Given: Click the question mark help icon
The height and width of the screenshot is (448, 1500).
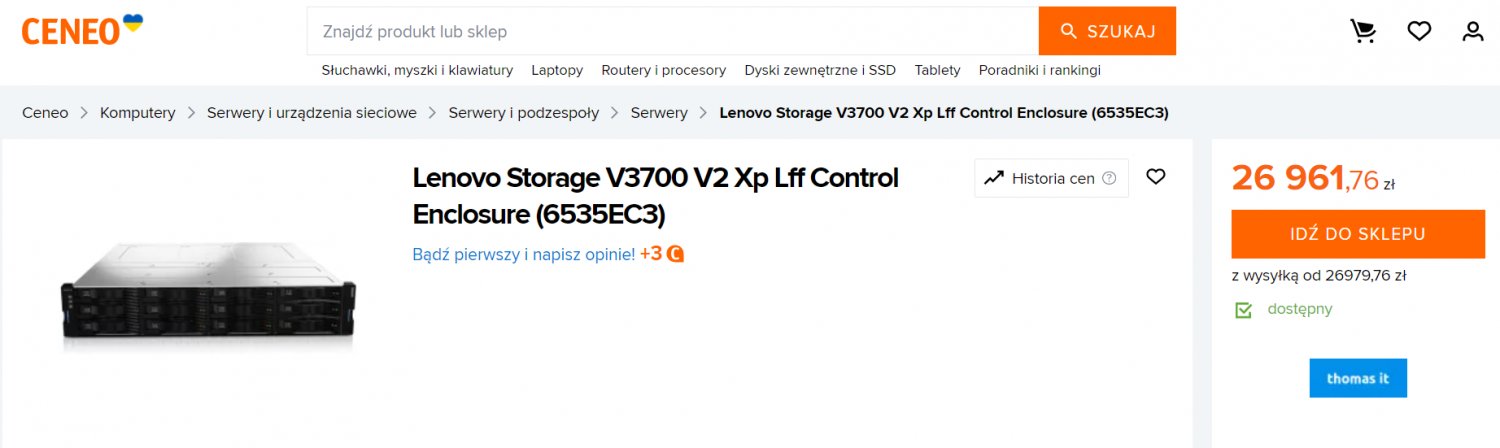Looking at the screenshot, I should [x=1109, y=179].
